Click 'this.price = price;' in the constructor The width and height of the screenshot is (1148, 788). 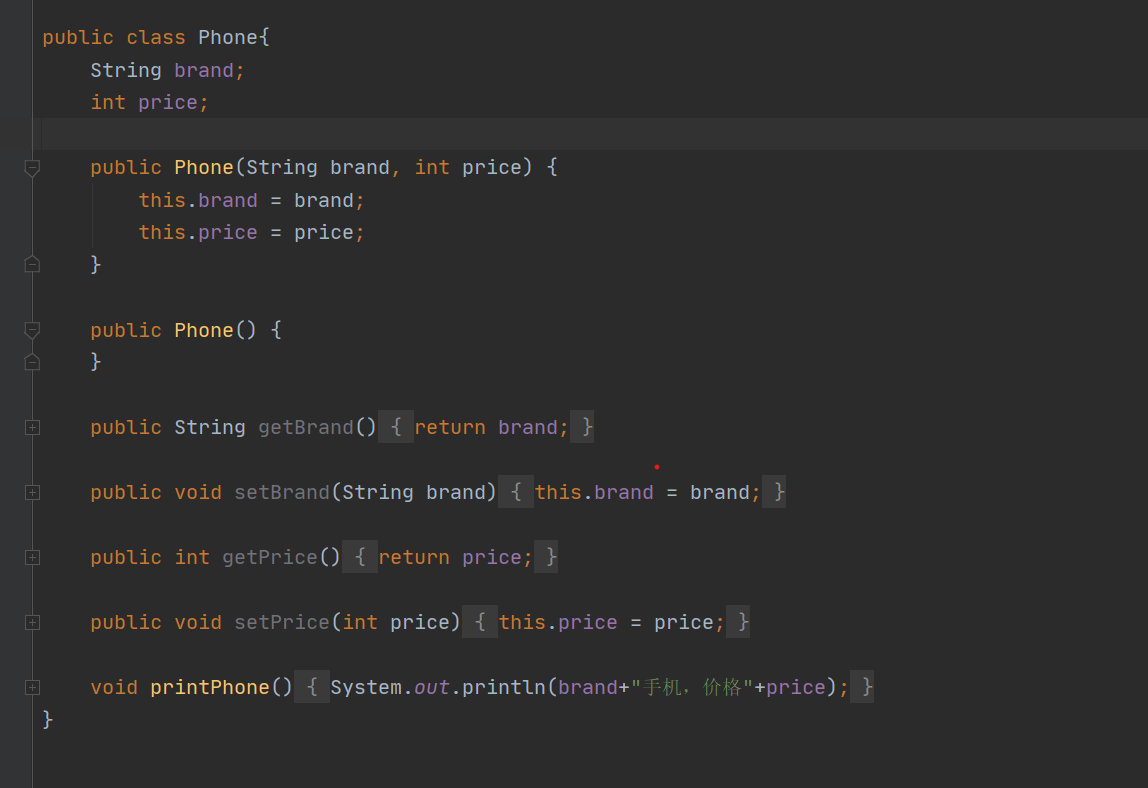tap(251, 232)
